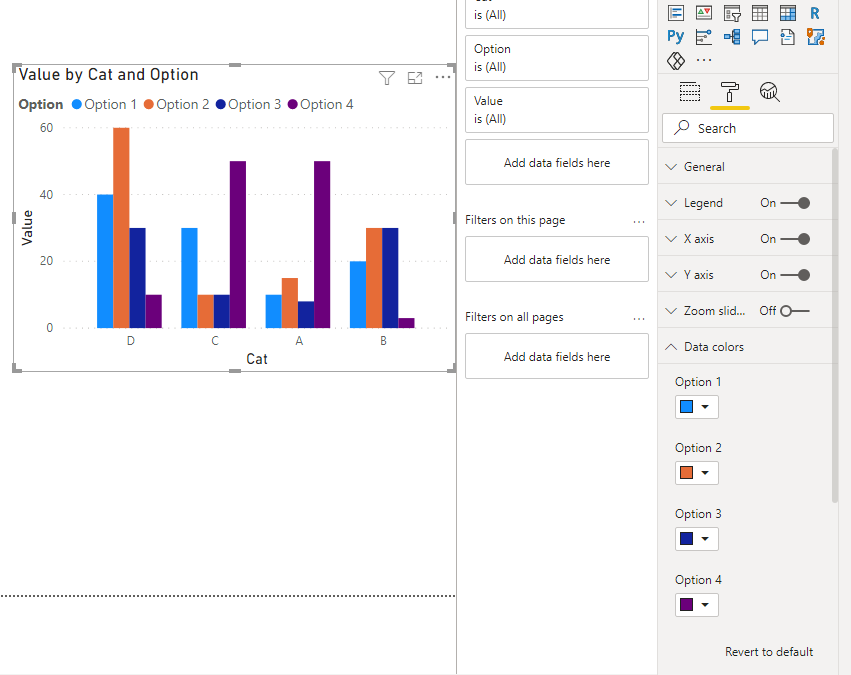Screen dimensions: 851x675
Task: Turn off the Legend toggle
Action: click(795, 203)
